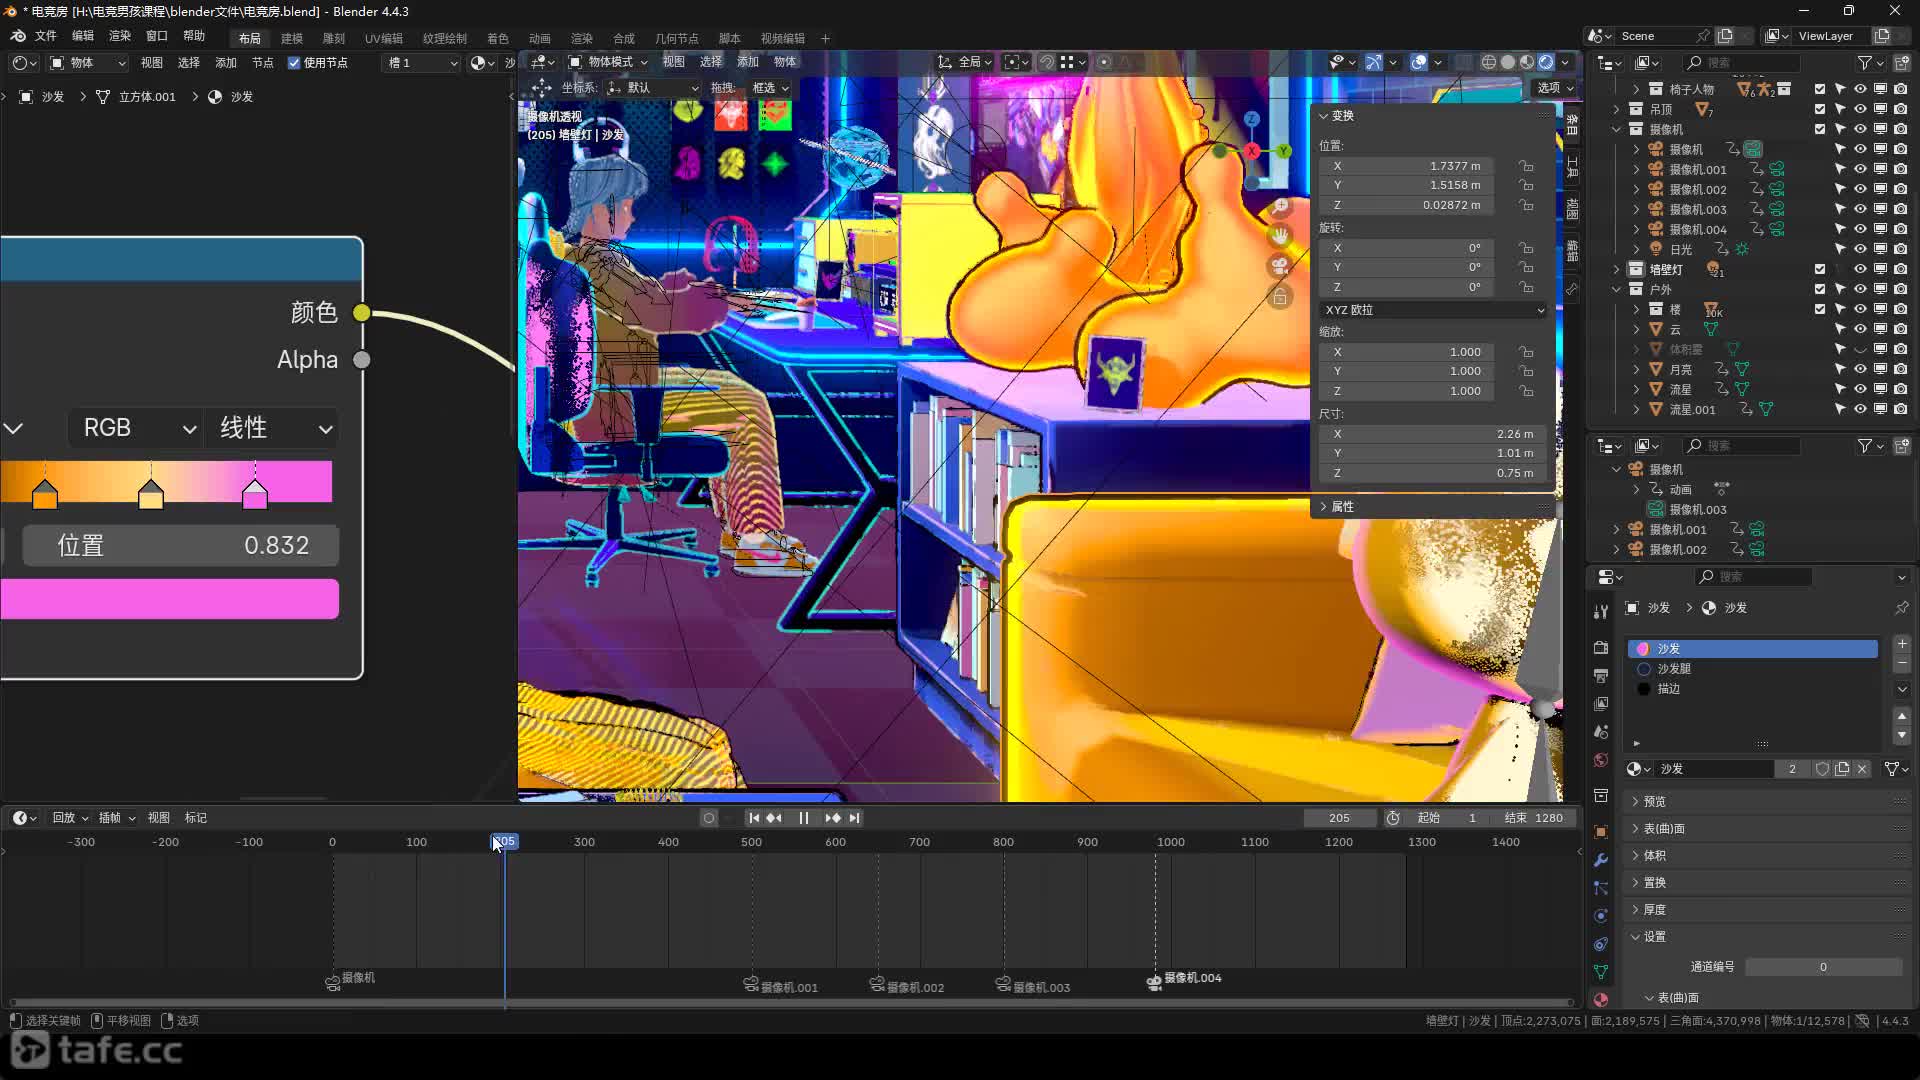1920x1080 pixels.
Task: Open the 回放 timeline popover
Action: point(69,818)
